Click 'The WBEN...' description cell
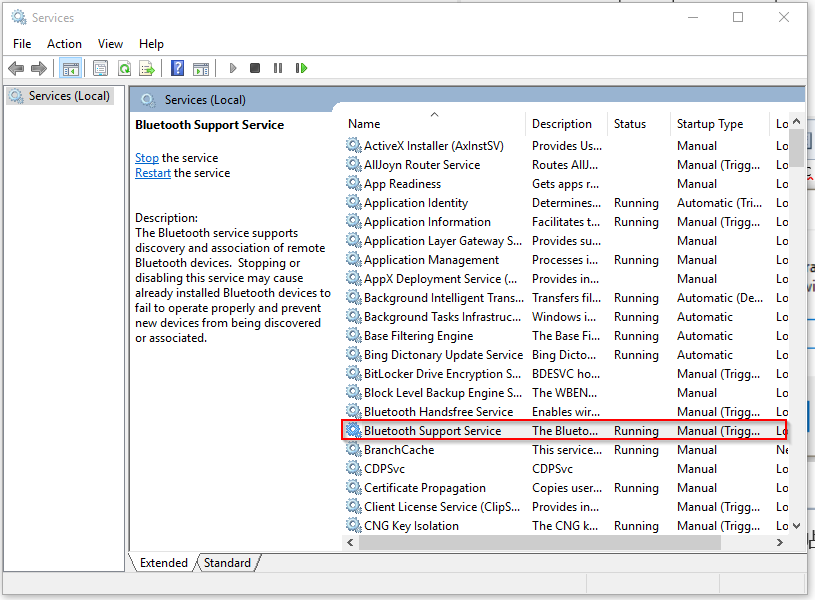 (564, 393)
